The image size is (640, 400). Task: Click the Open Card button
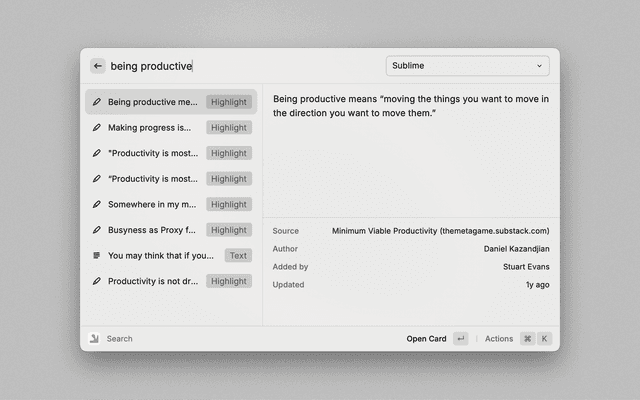(426, 339)
